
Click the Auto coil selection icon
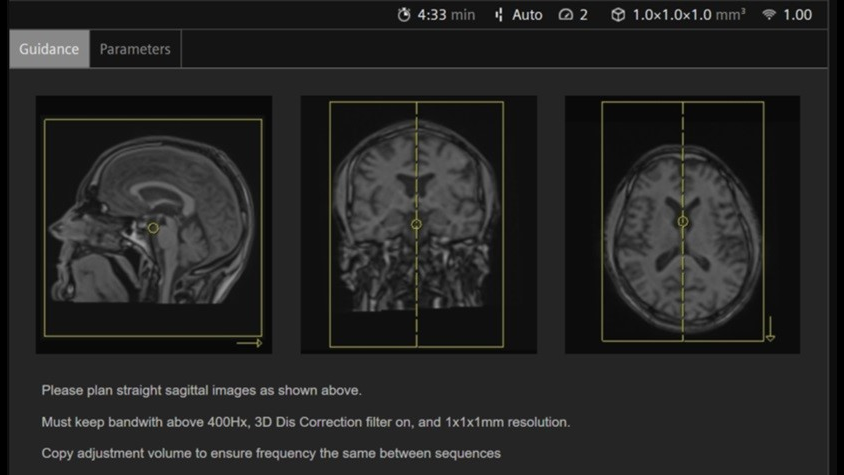coord(499,15)
